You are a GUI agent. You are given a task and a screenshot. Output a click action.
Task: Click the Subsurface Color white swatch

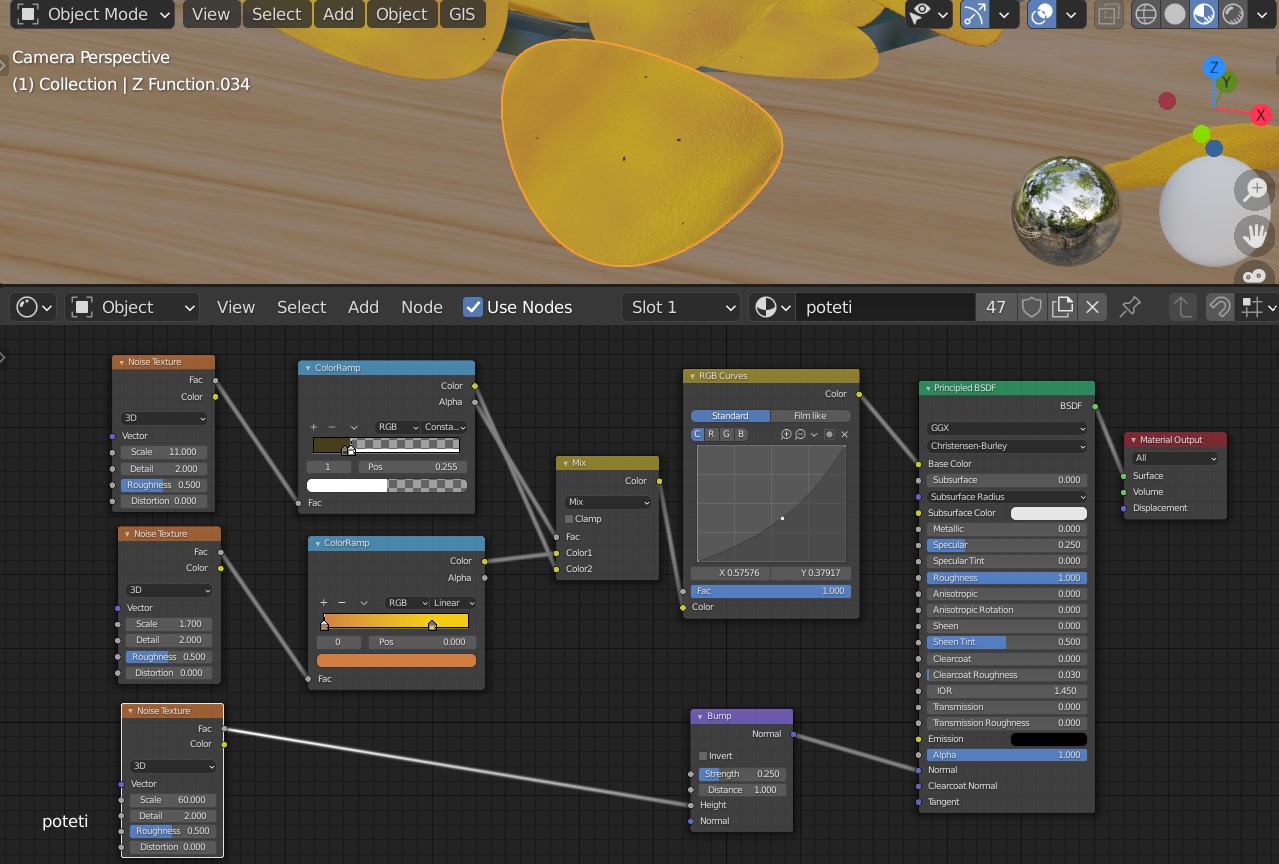tap(1048, 513)
